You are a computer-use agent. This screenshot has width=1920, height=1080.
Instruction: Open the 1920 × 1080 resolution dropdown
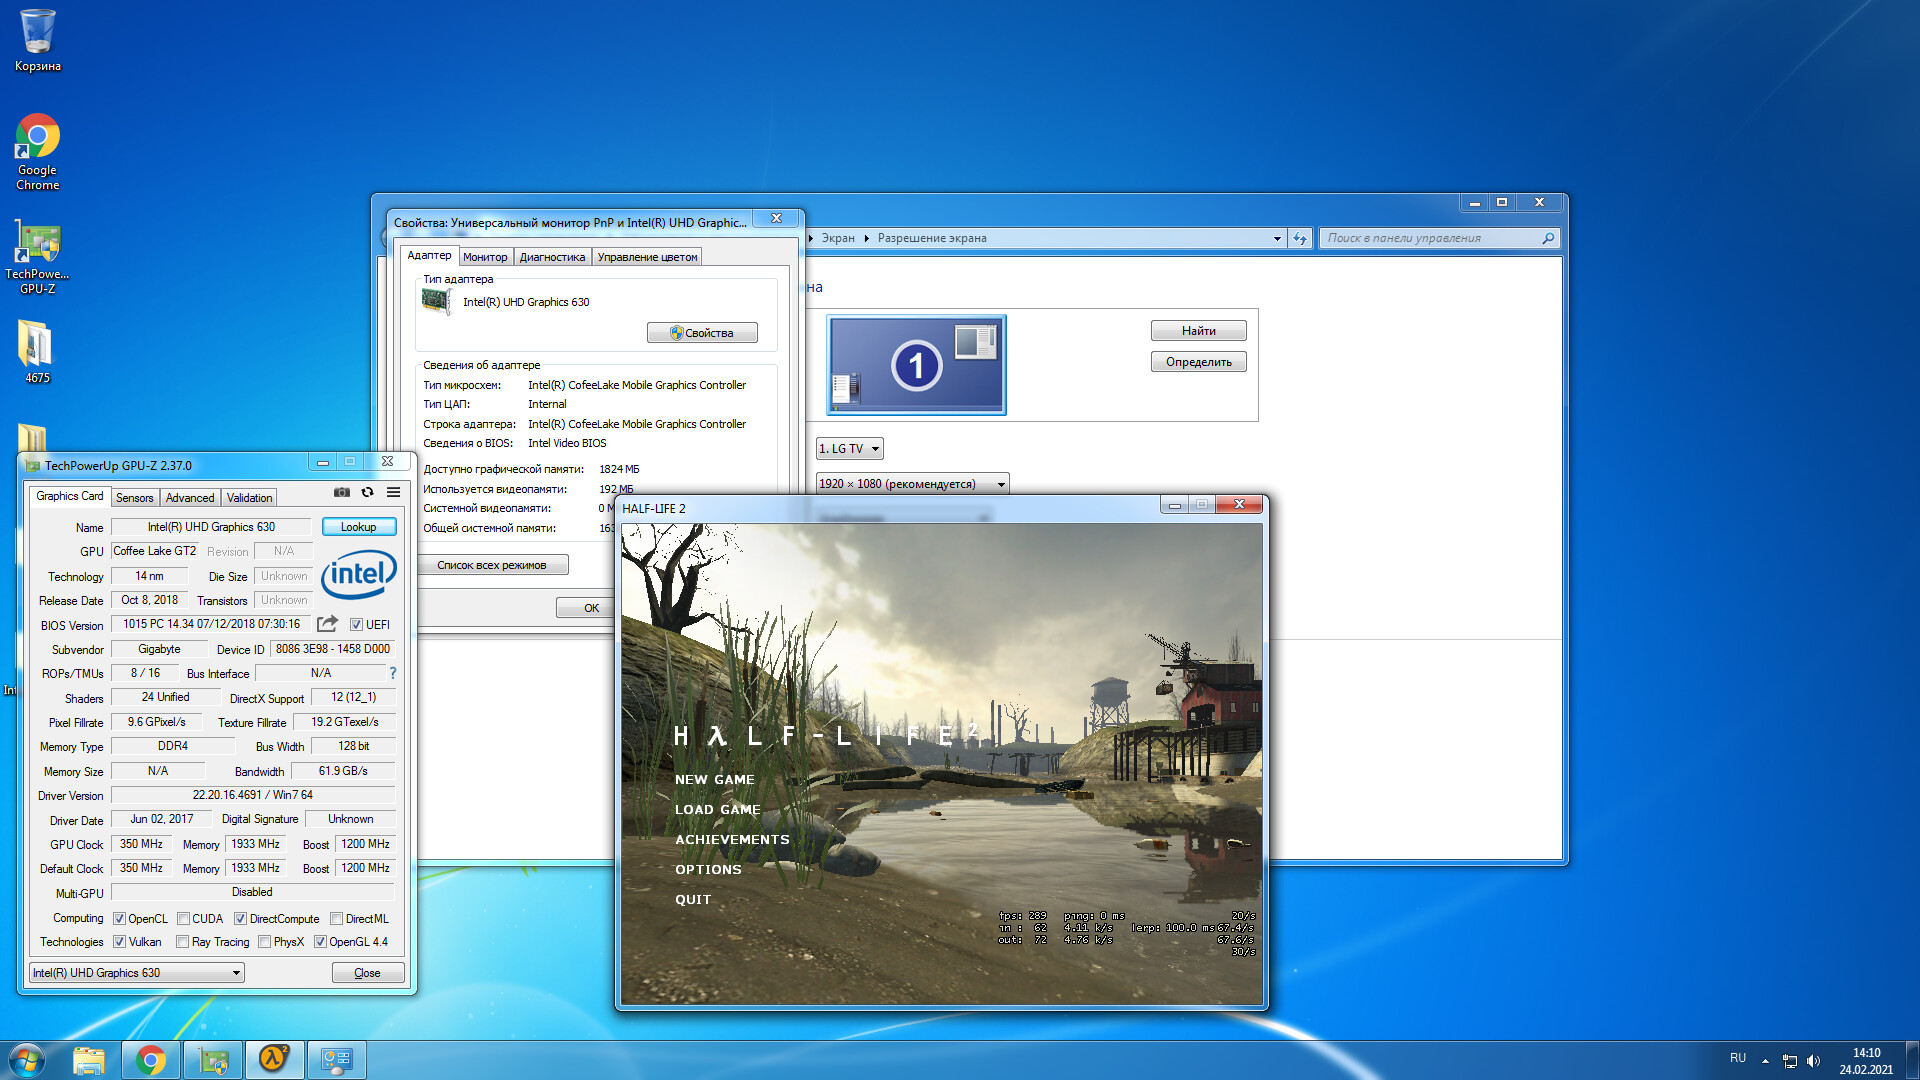[x=912, y=484]
